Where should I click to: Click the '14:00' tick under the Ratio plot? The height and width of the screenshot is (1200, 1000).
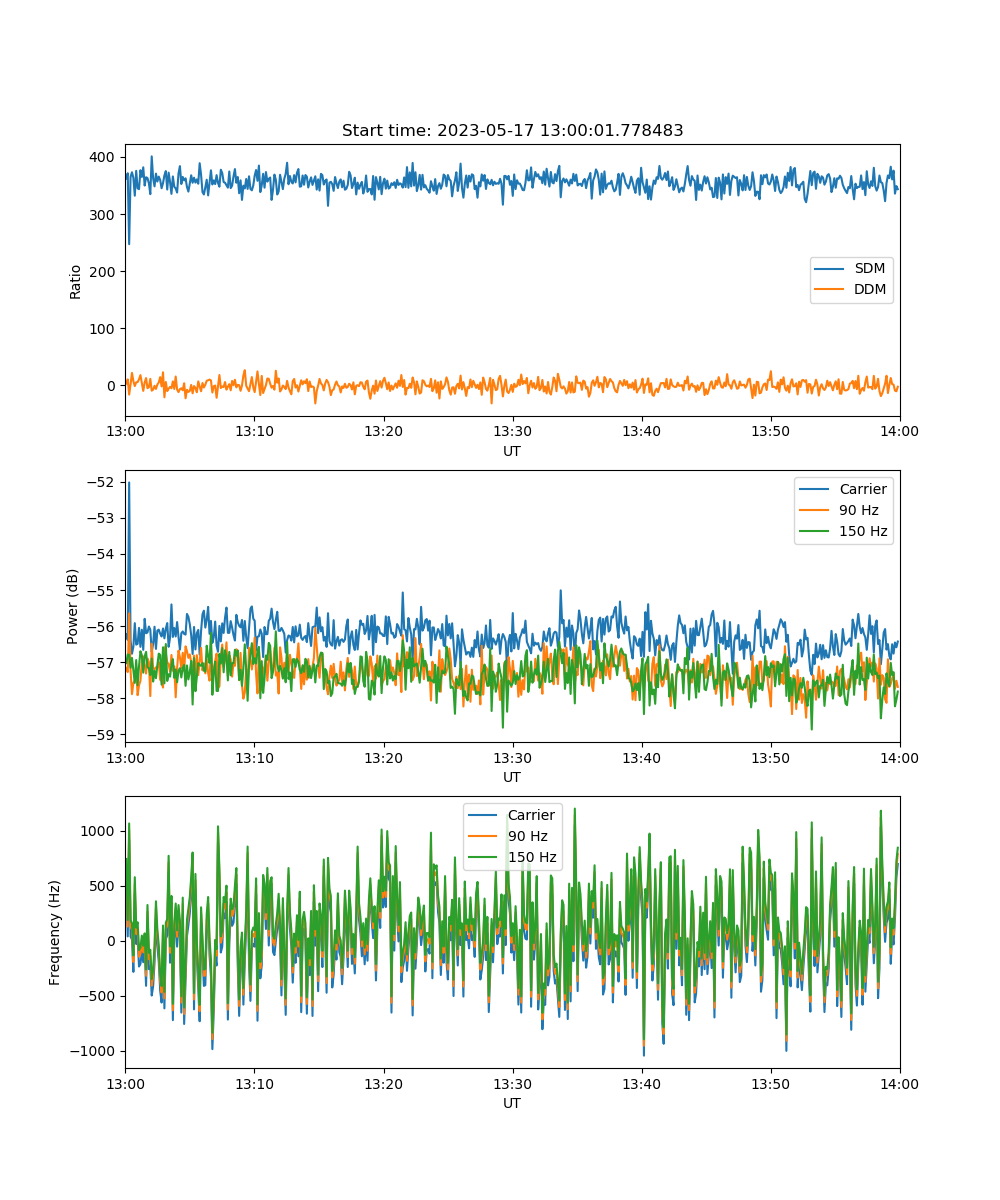(900, 431)
